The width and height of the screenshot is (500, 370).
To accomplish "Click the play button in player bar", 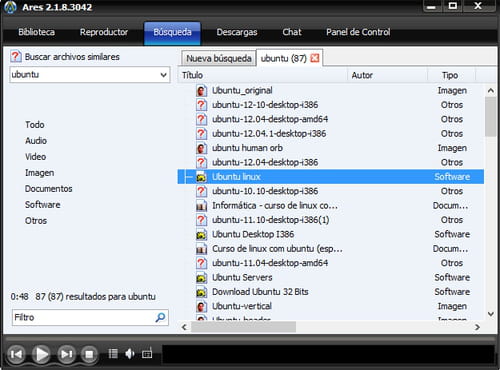I will coord(41,354).
